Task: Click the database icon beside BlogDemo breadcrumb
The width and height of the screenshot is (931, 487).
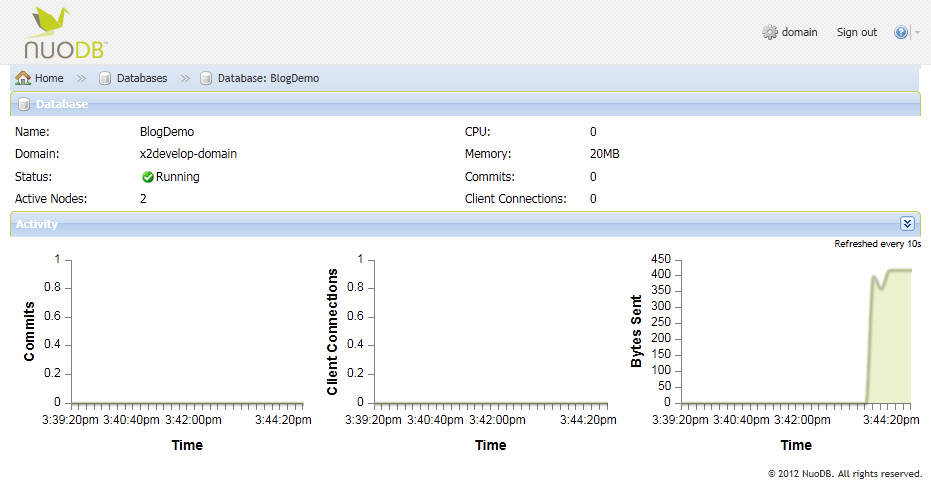Action: (x=206, y=78)
